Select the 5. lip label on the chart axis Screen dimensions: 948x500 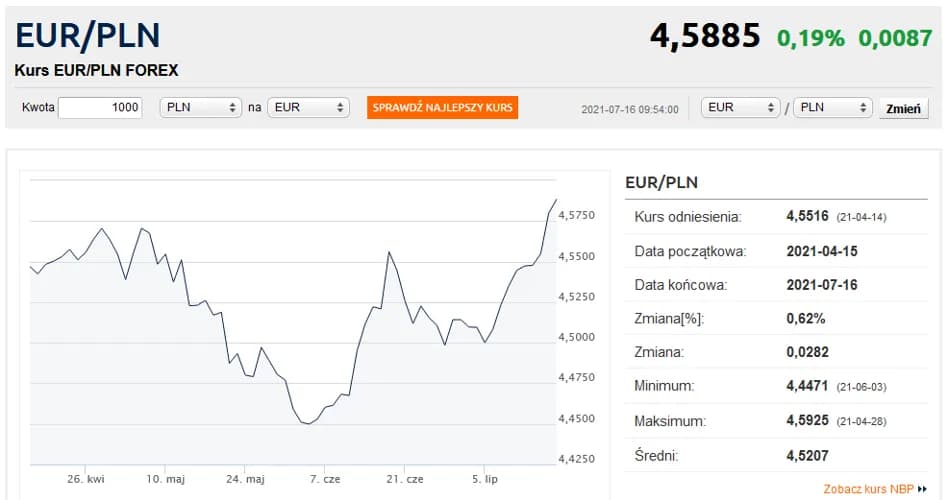point(484,479)
